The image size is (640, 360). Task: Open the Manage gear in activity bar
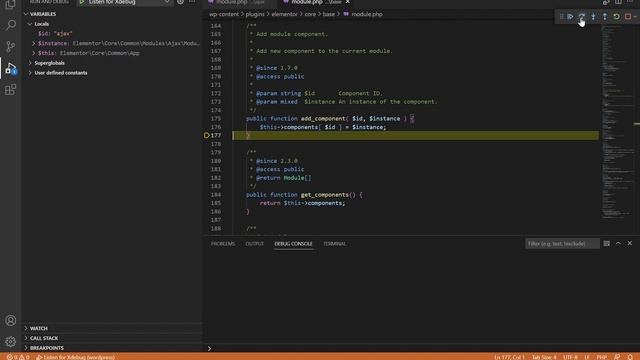coord(11,341)
